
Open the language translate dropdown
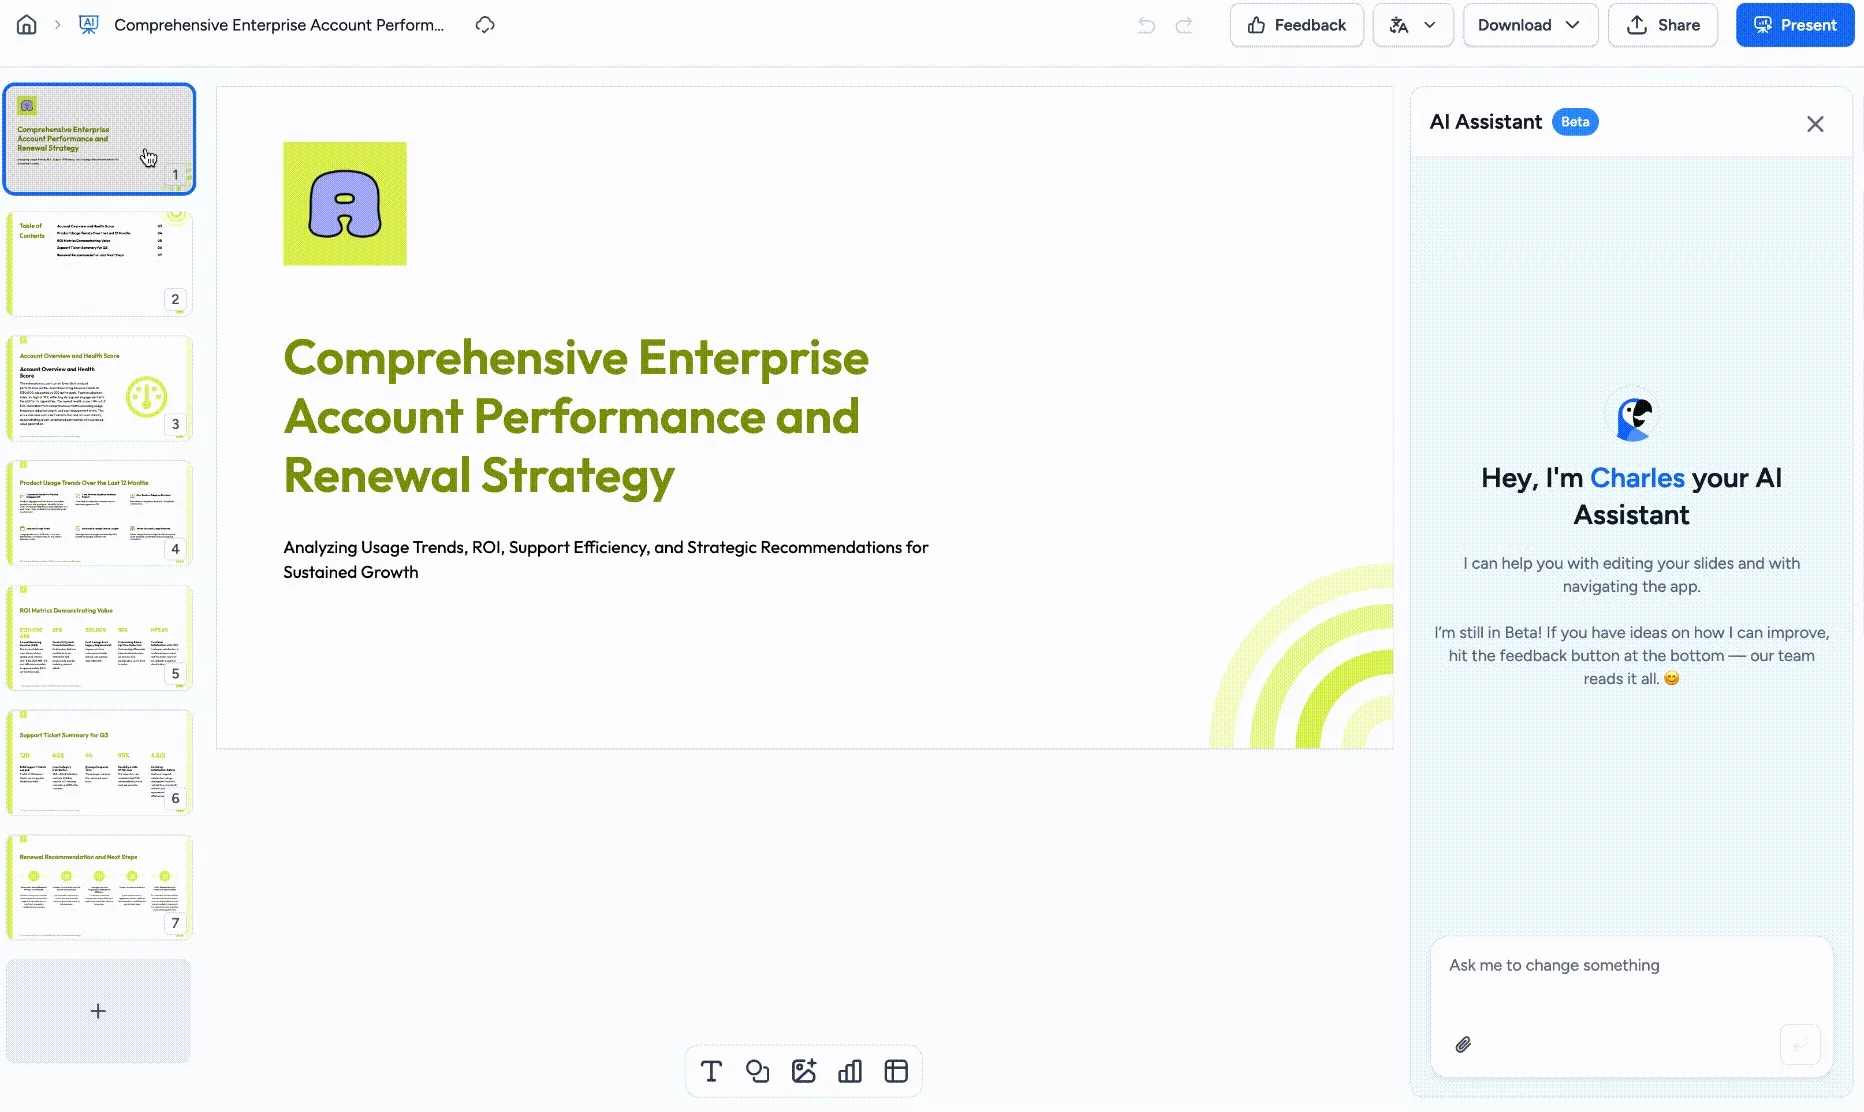1412,25
